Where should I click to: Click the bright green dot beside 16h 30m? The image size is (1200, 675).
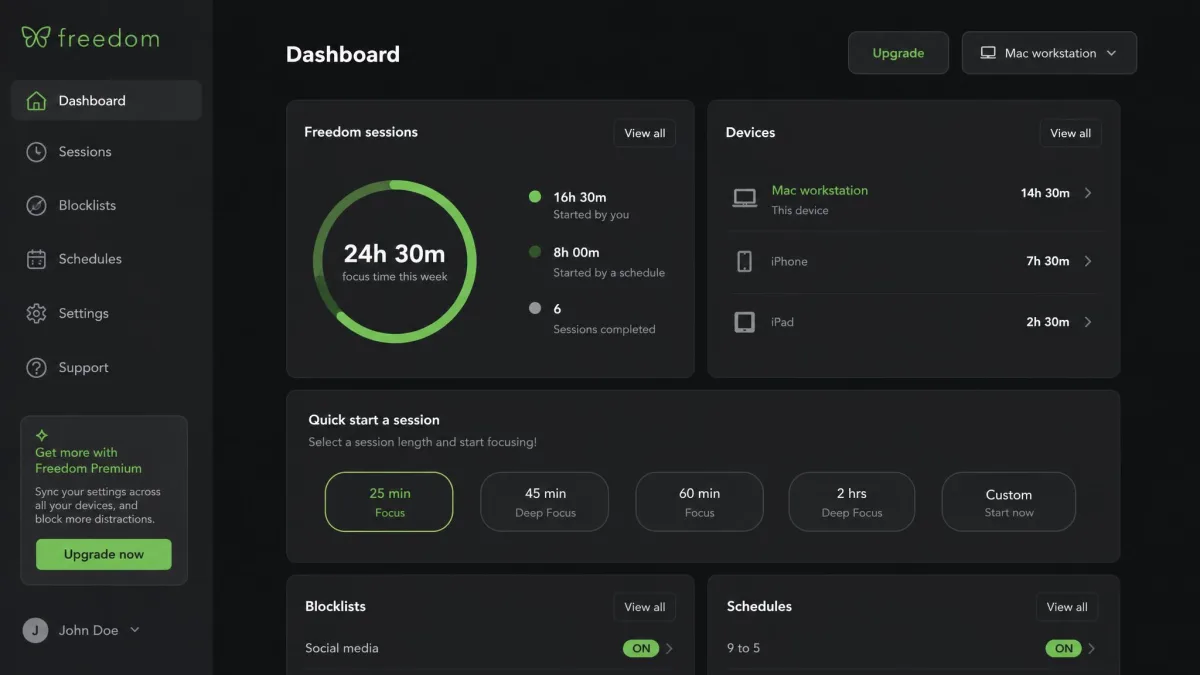coord(535,197)
